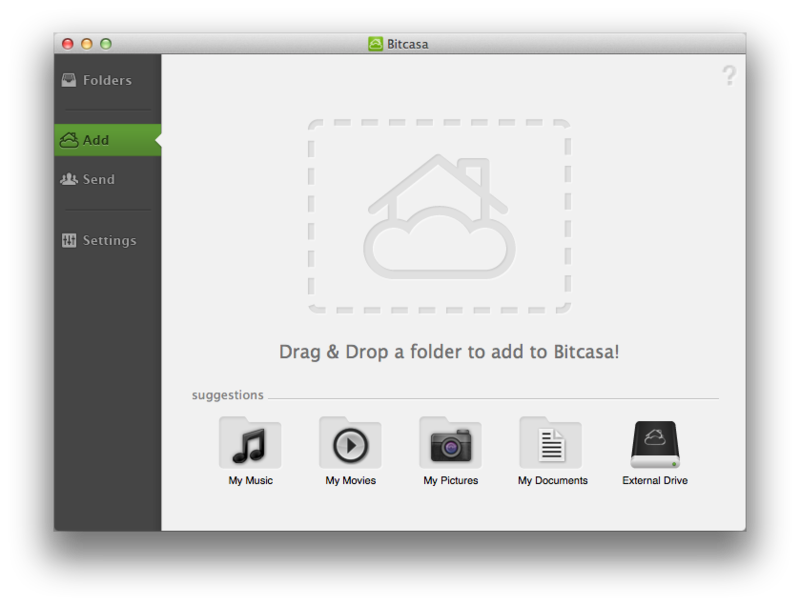800x606 pixels.
Task: Select the My Movies folder icon
Action: [x=350, y=442]
